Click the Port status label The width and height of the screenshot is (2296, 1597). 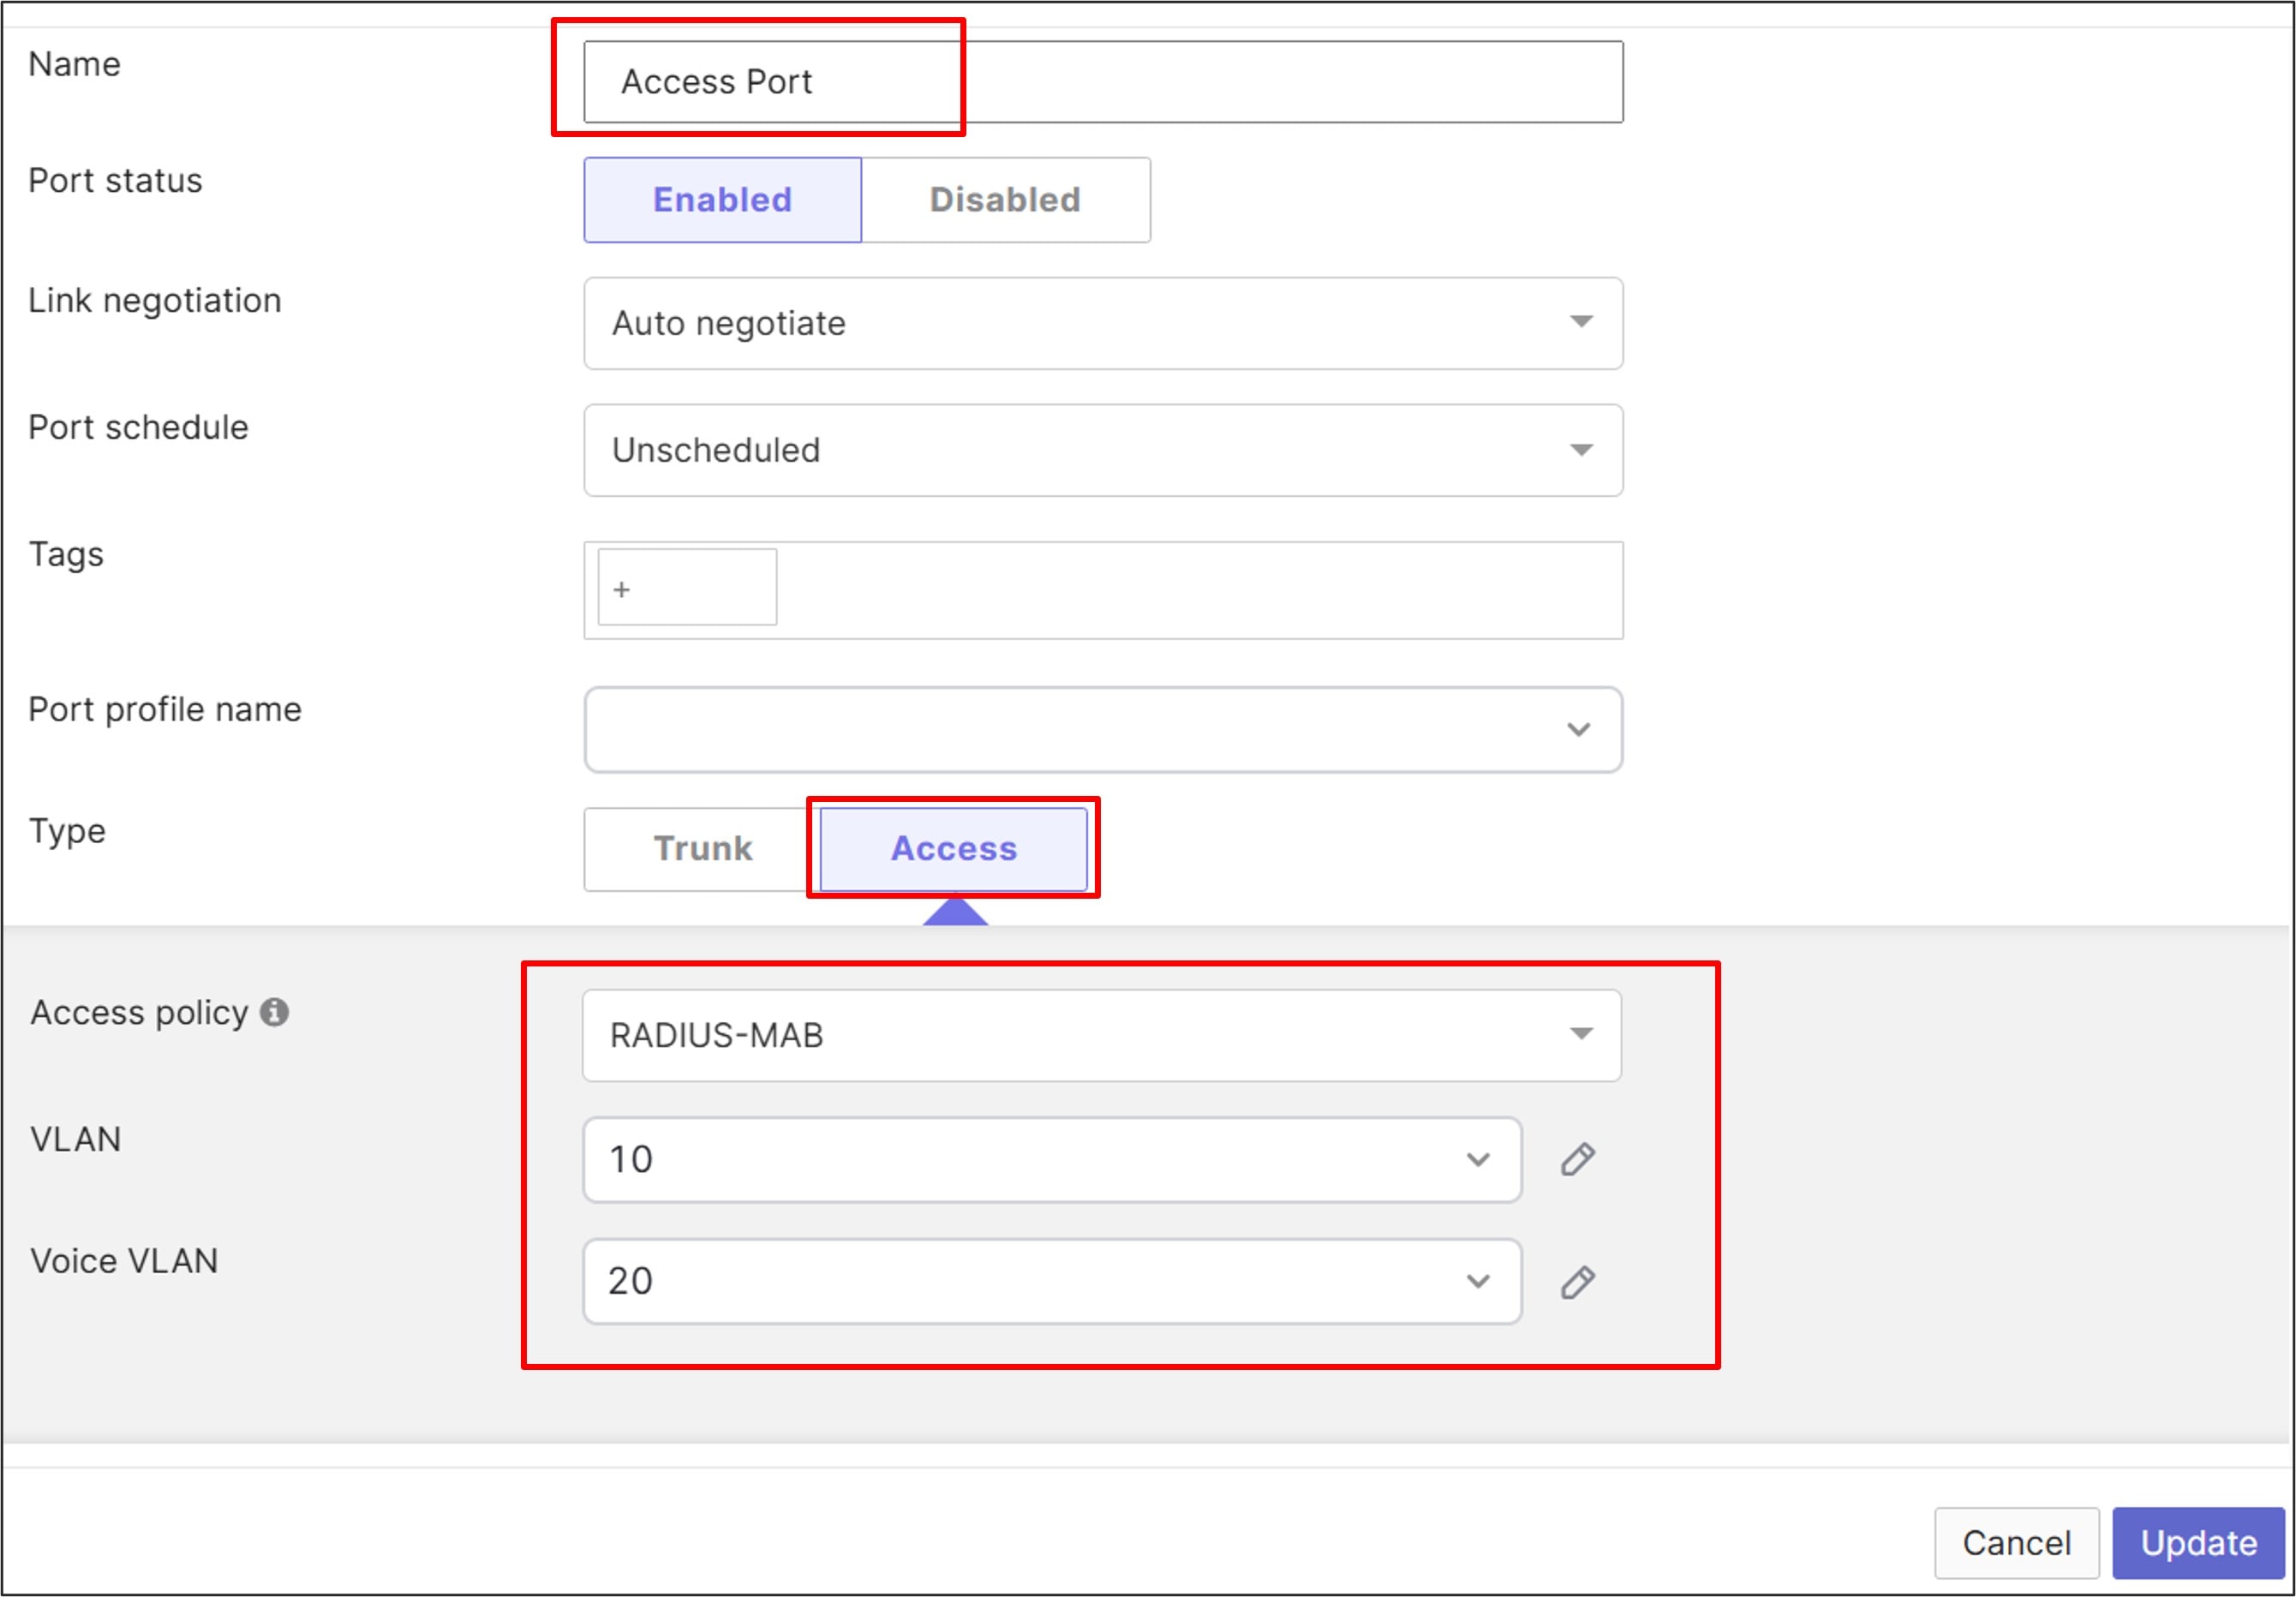click(x=115, y=181)
